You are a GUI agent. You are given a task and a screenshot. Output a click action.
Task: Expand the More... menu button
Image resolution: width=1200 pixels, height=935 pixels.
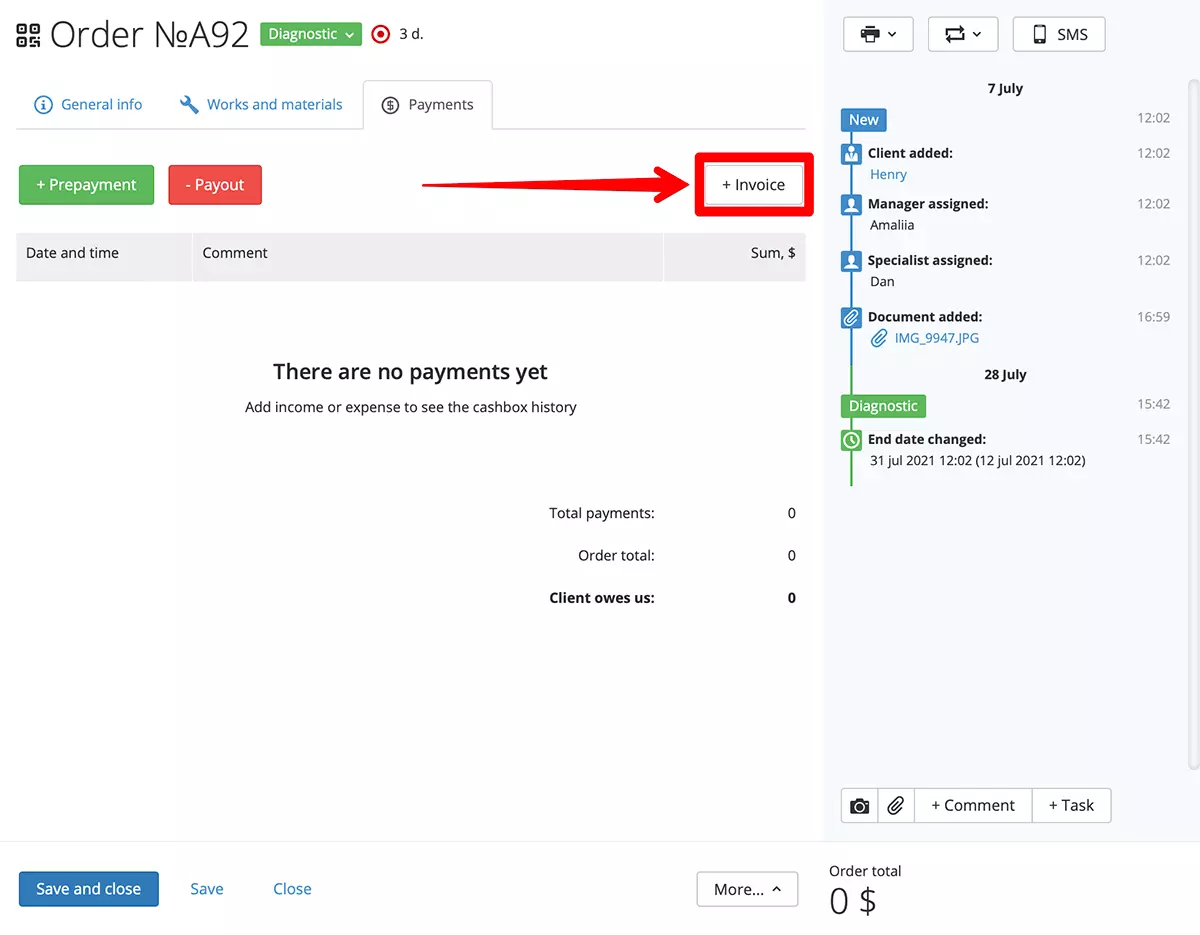click(748, 889)
